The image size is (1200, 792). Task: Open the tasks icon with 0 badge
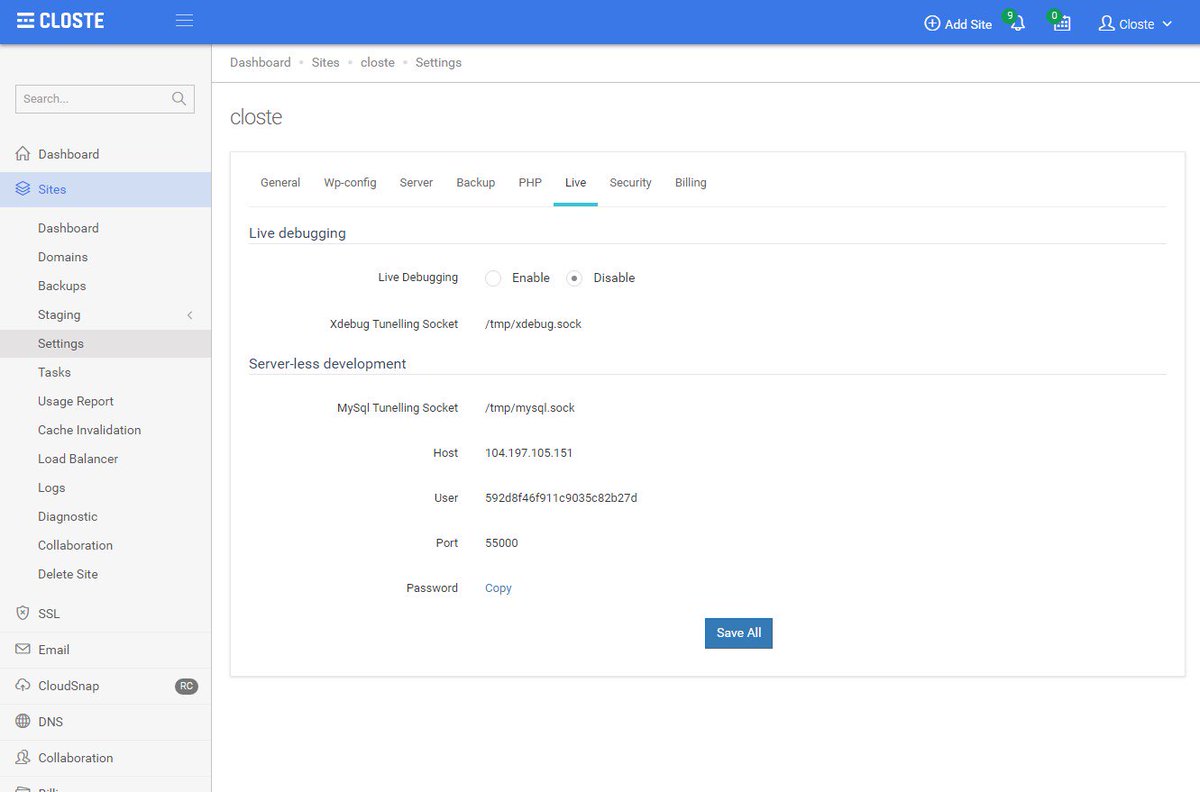[1062, 23]
